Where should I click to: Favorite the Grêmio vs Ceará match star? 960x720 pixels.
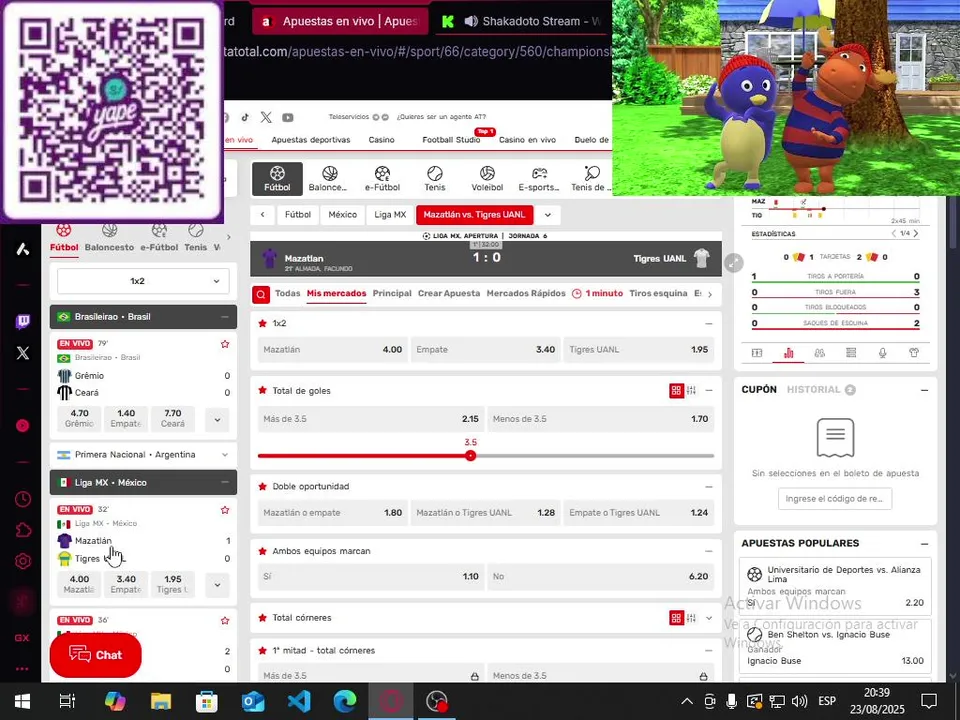(x=225, y=344)
